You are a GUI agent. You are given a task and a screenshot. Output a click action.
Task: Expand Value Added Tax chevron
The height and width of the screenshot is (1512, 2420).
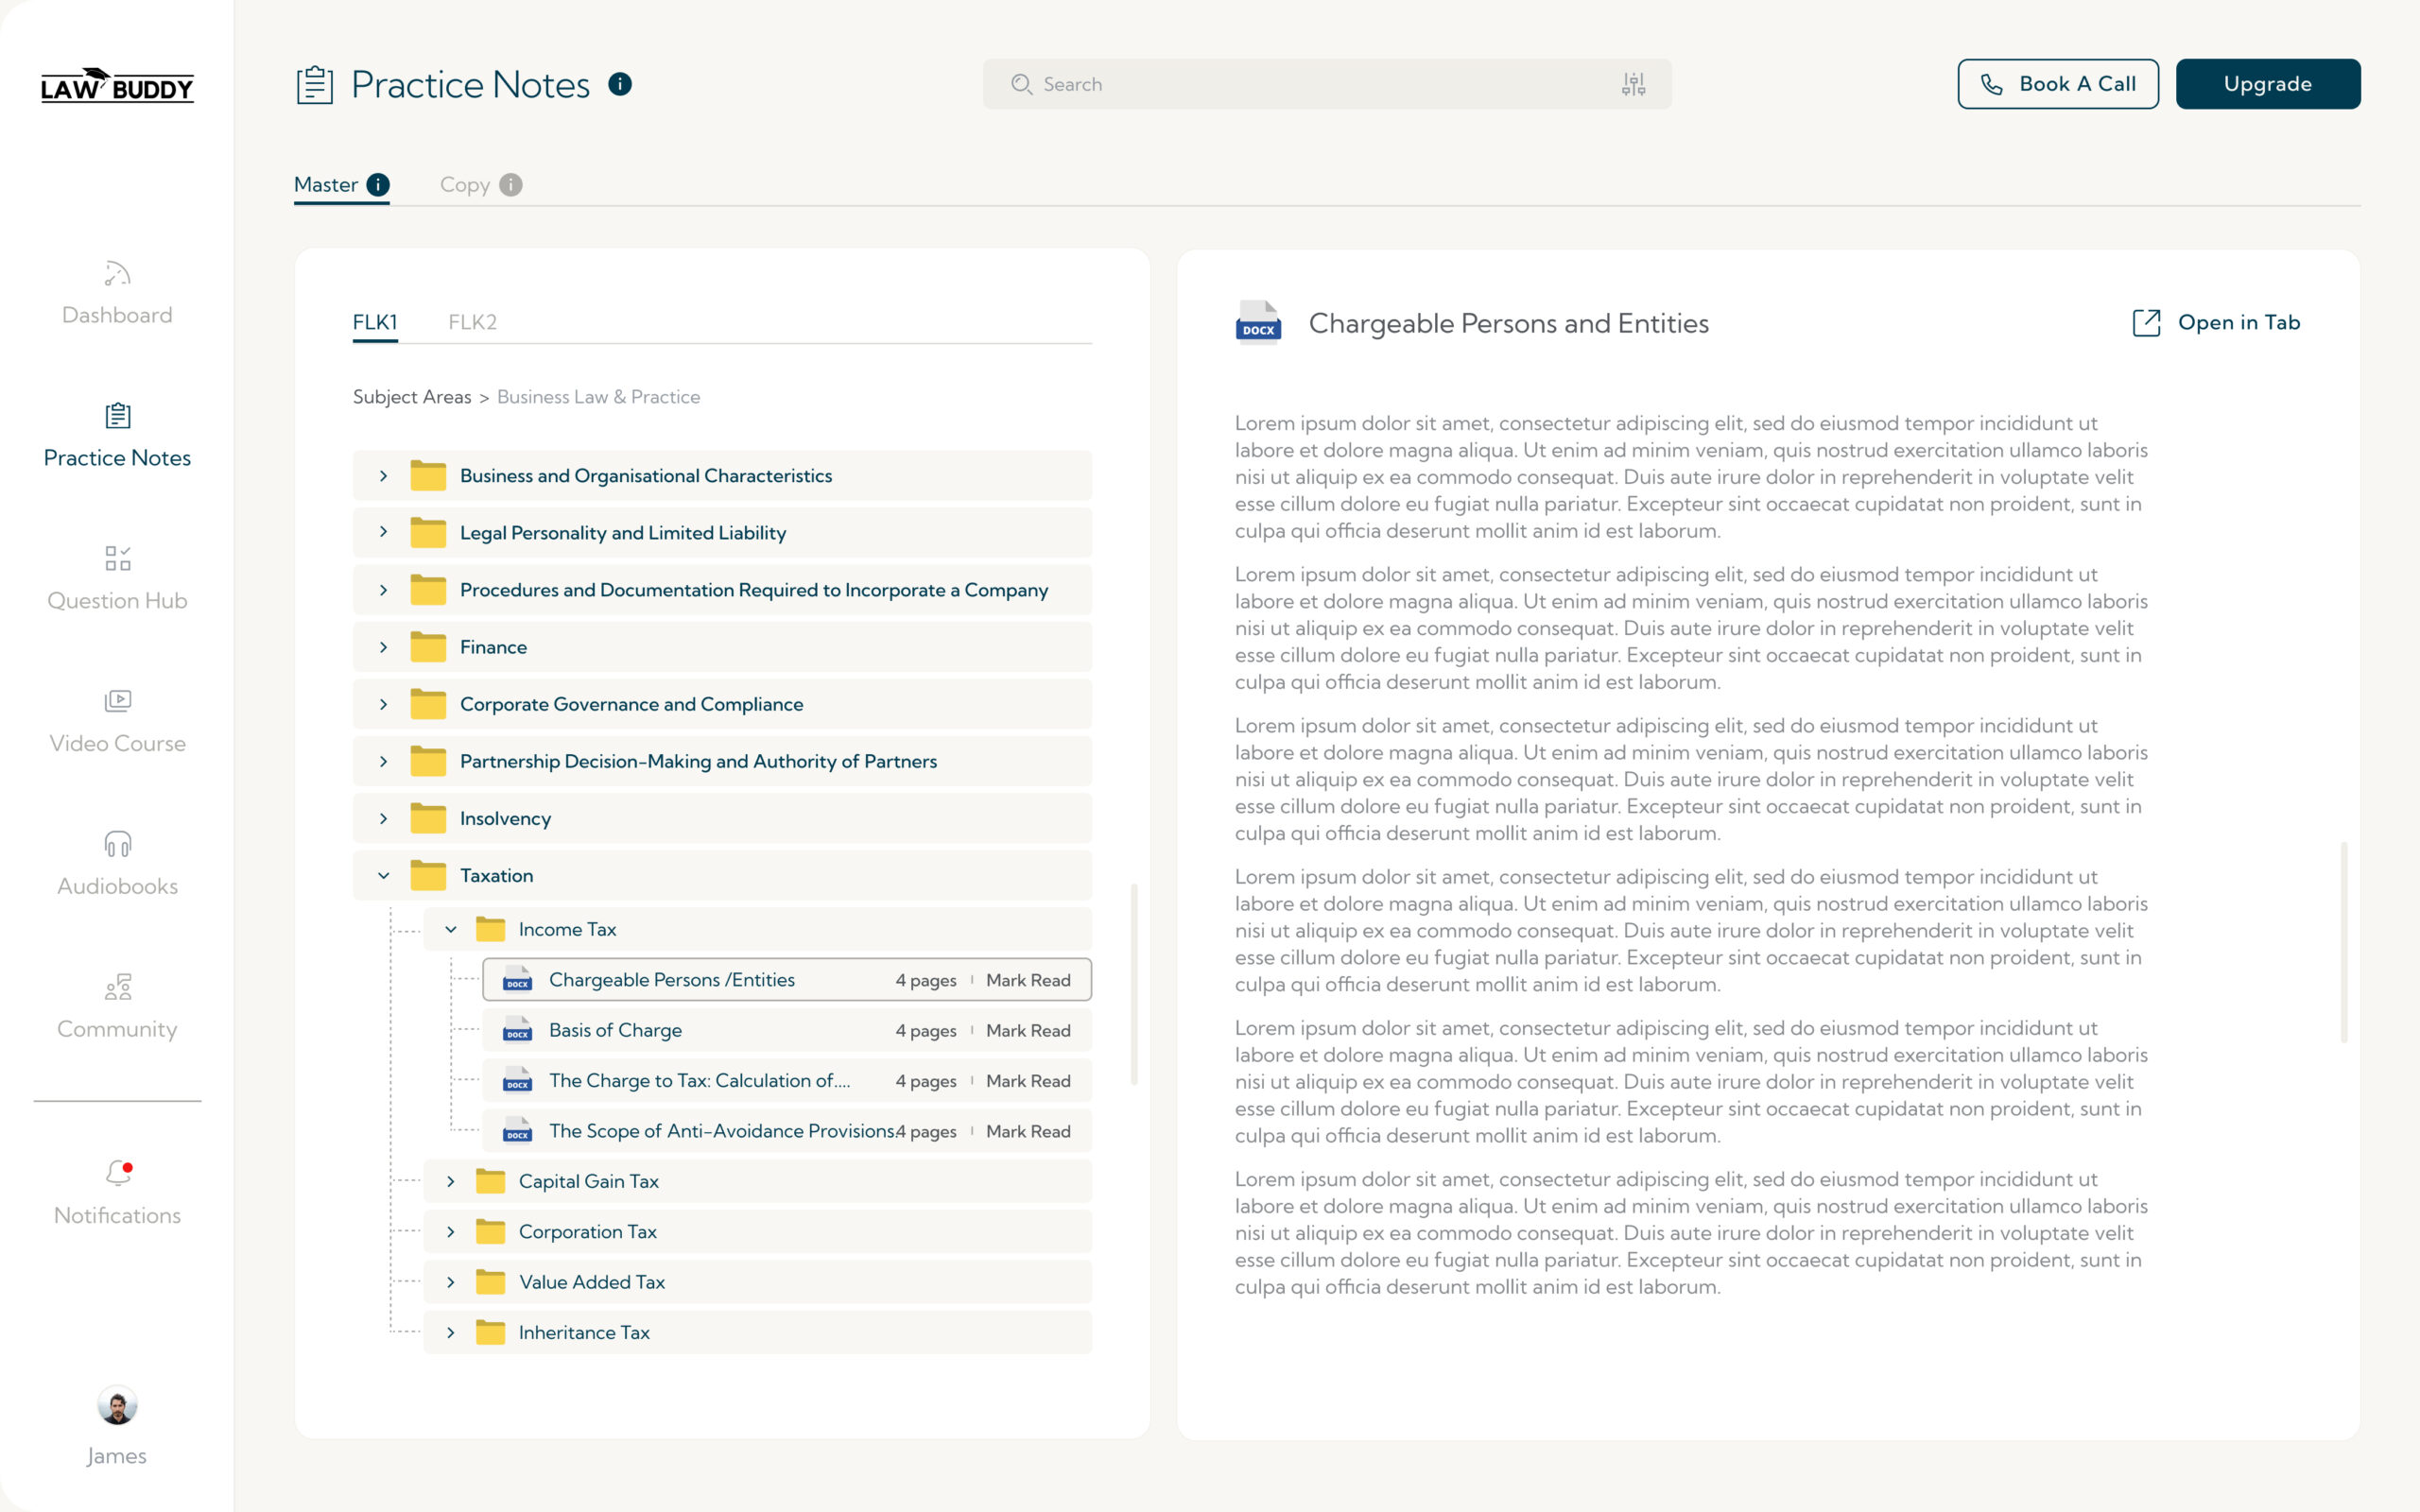tap(451, 1282)
